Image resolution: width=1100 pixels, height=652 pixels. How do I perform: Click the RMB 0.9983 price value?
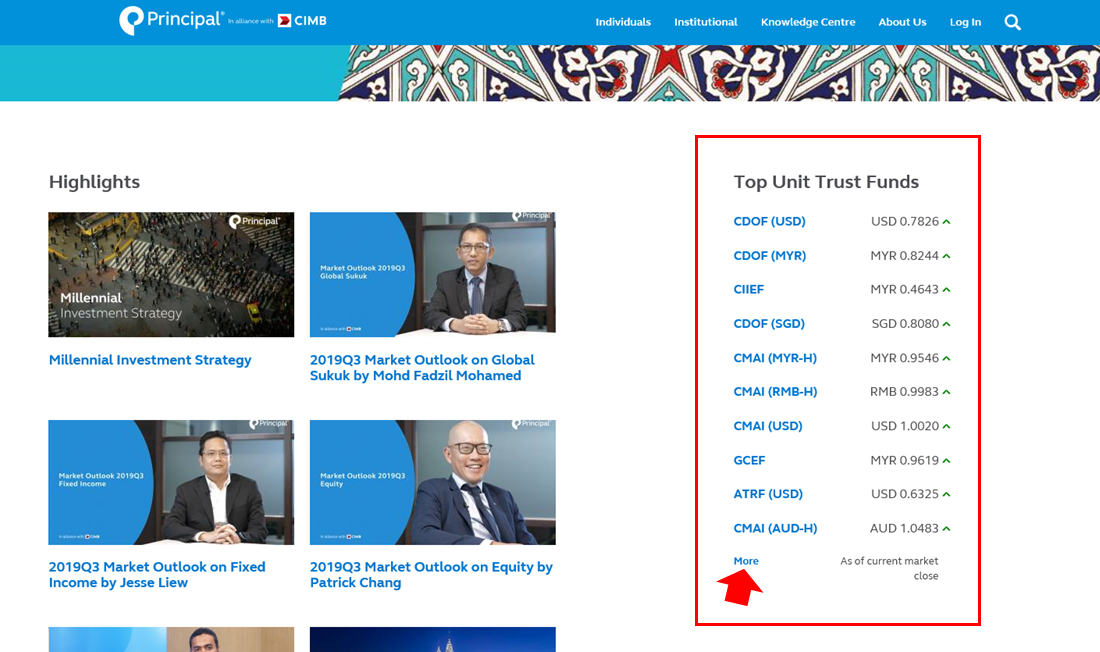click(x=904, y=392)
